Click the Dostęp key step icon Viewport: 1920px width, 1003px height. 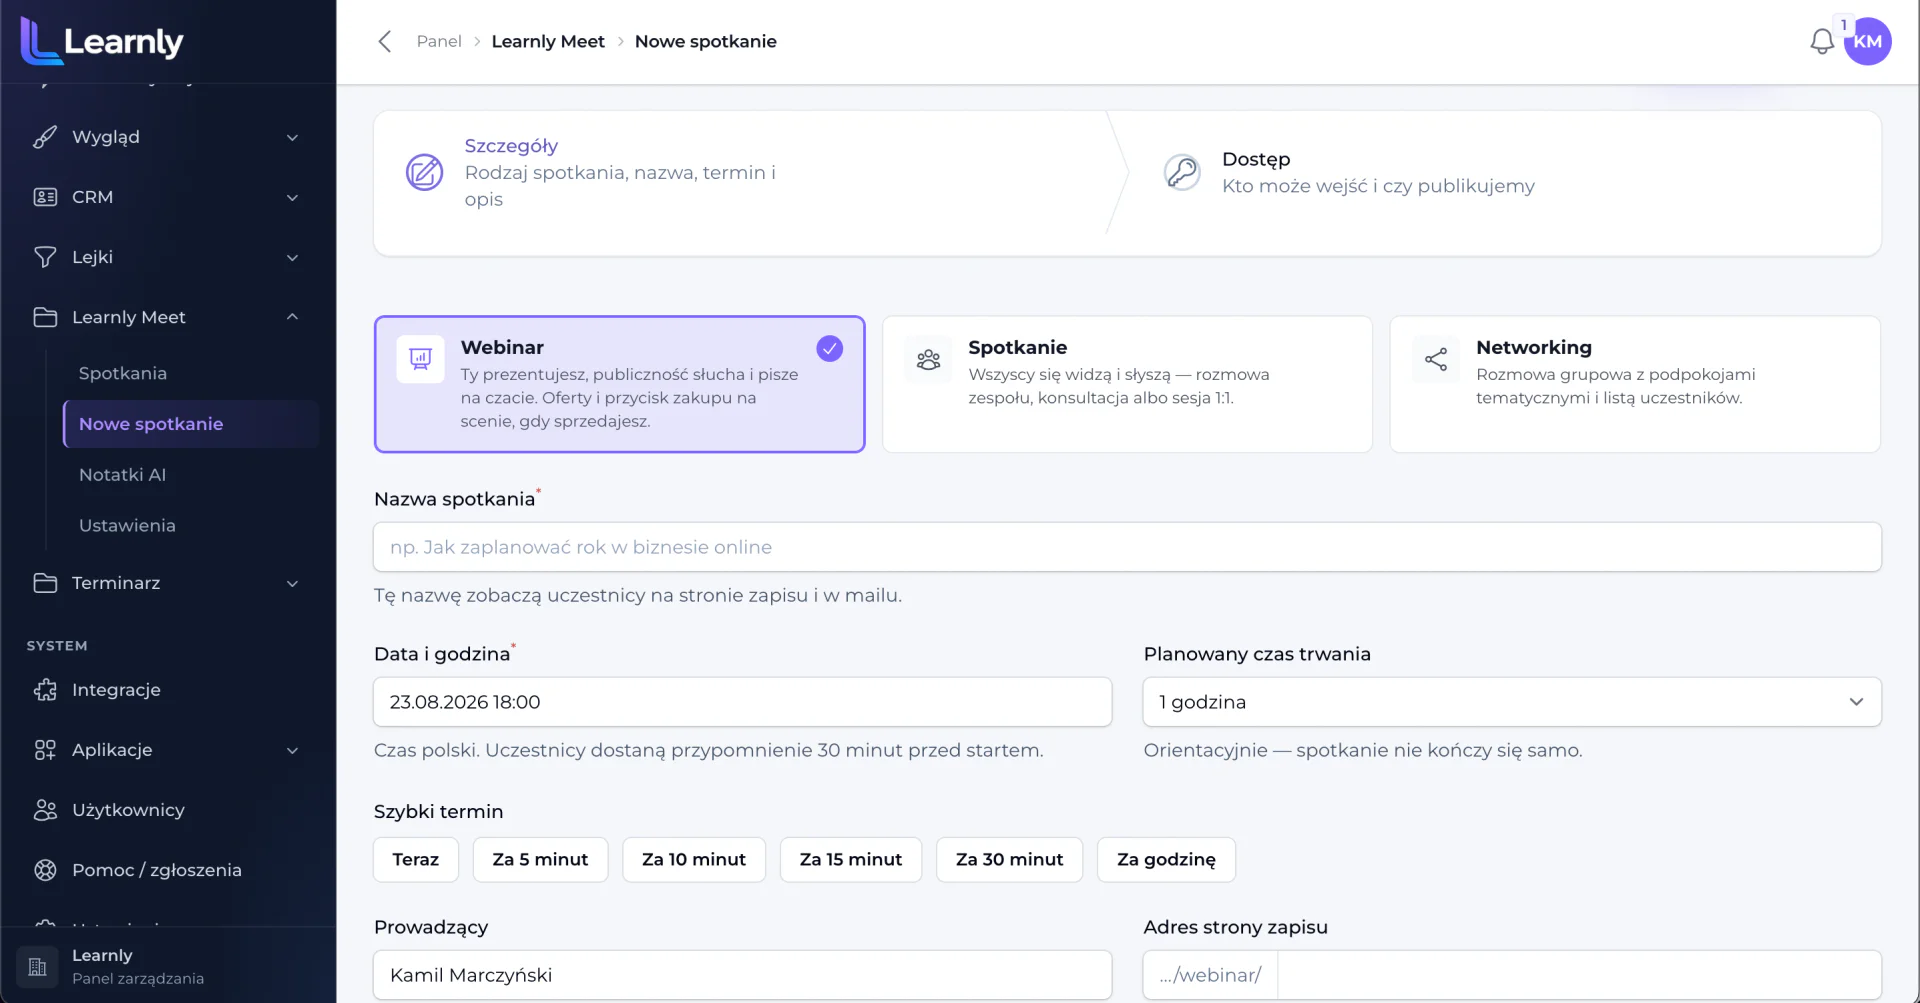click(x=1182, y=172)
